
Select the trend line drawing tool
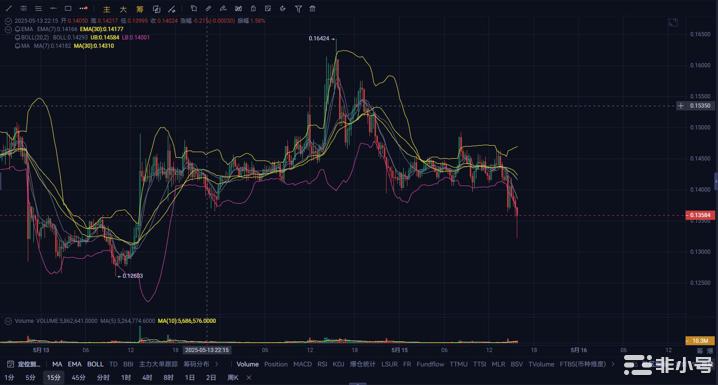(9, 8)
